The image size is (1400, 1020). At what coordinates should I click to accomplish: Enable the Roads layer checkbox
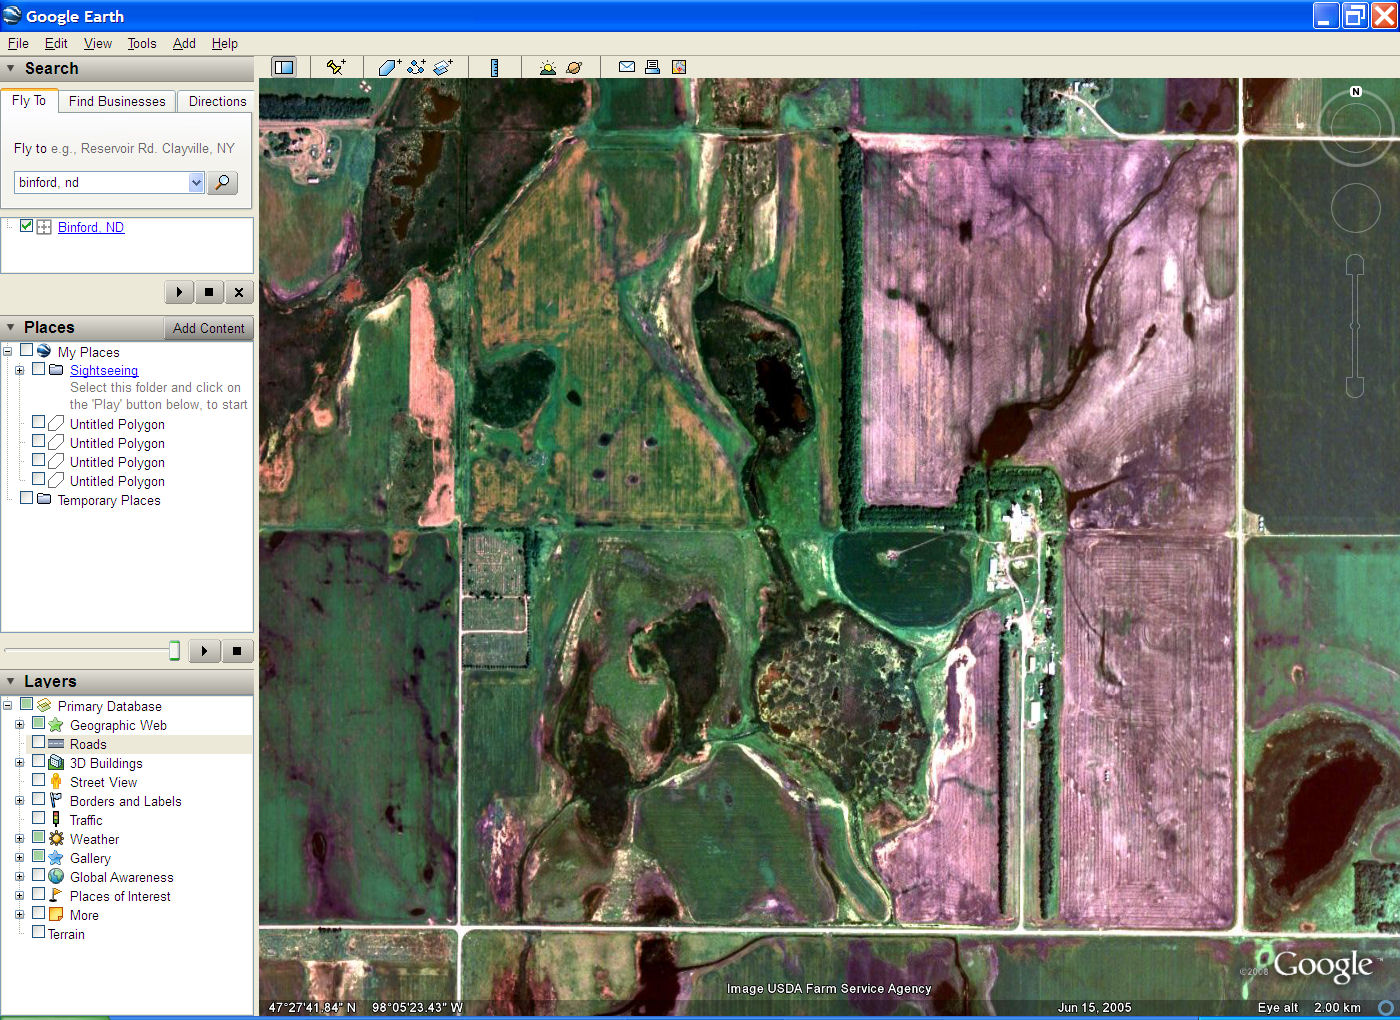38,743
